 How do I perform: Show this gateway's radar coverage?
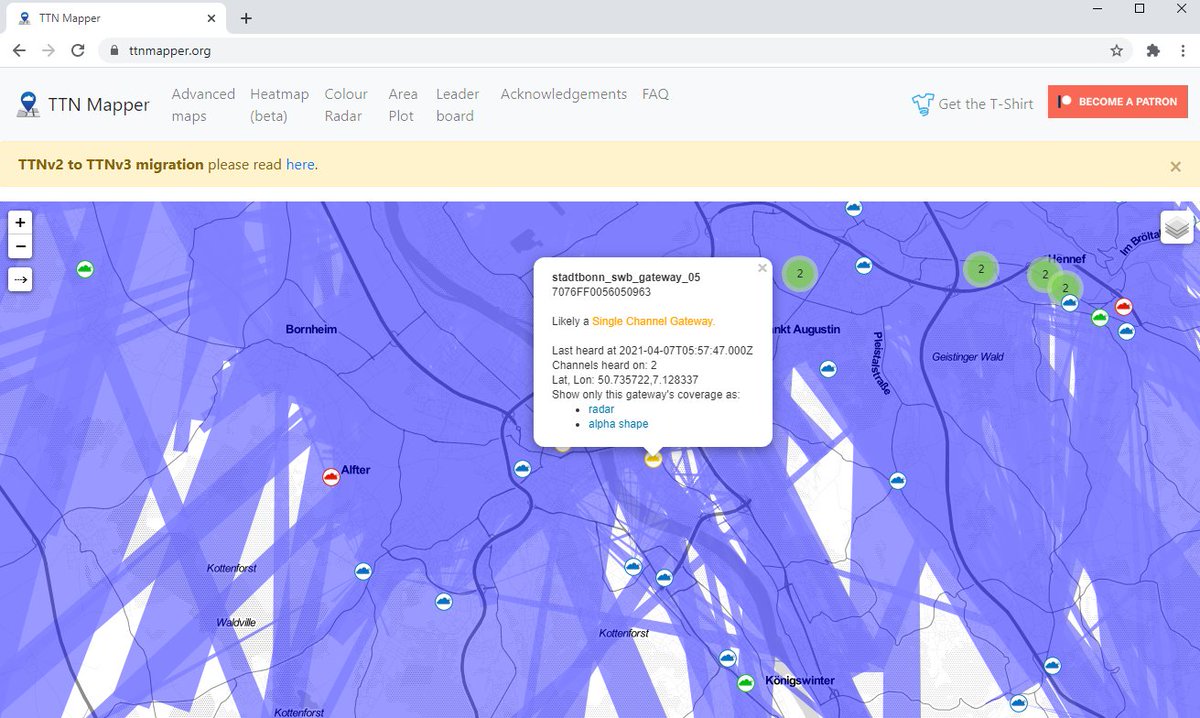(601, 409)
